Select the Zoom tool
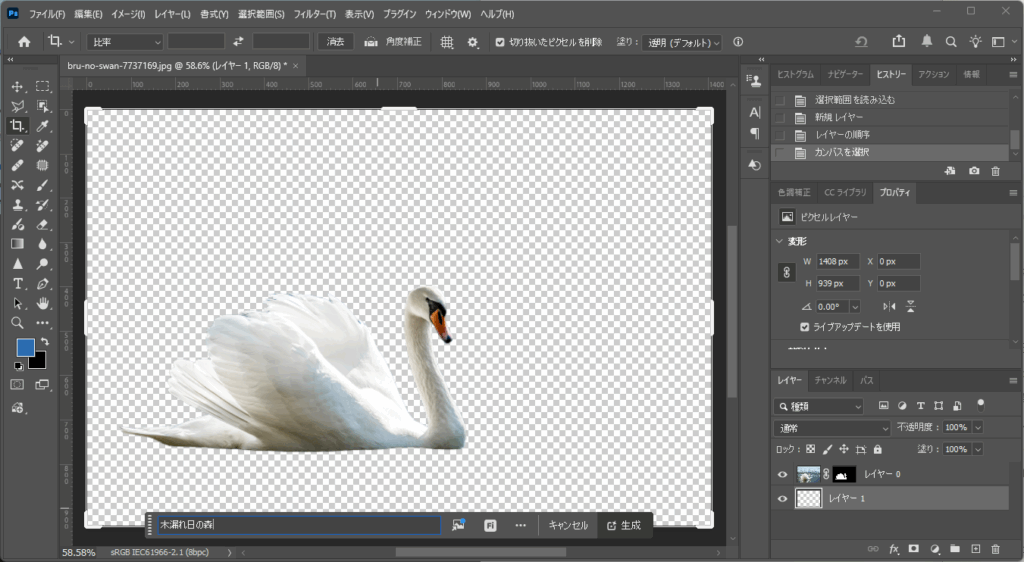This screenshot has width=1024, height=562. click(x=17, y=323)
